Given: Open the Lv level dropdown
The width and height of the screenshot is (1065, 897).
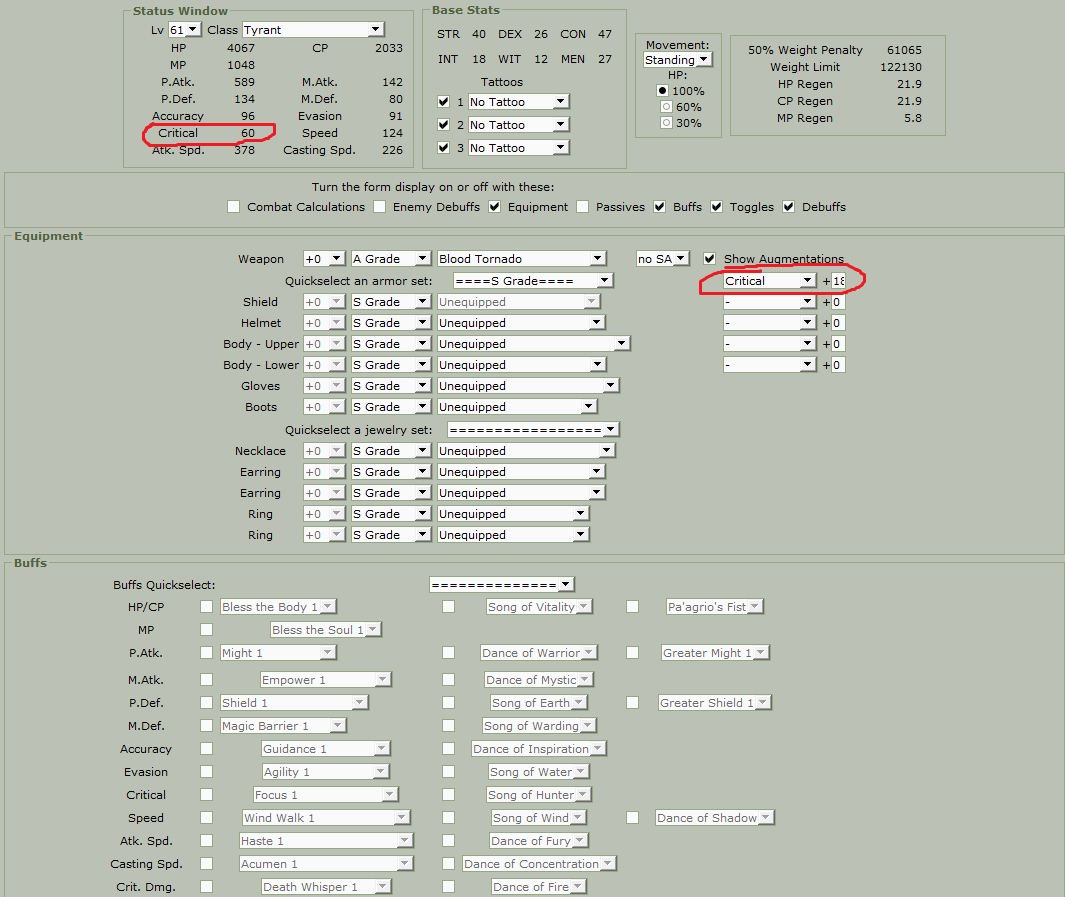Looking at the screenshot, I should (184, 30).
